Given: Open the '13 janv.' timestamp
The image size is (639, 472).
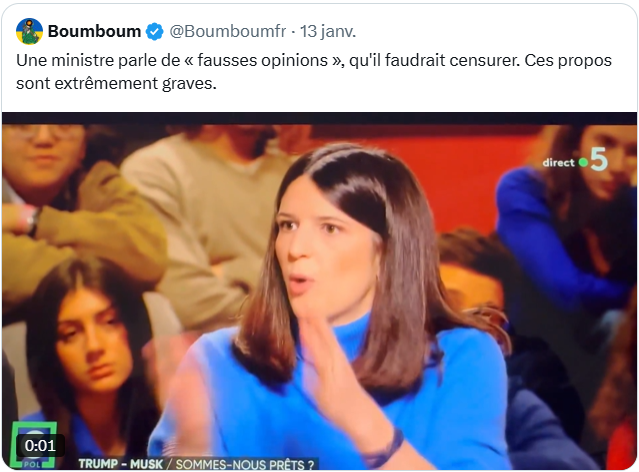Looking at the screenshot, I should coord(328,31).
